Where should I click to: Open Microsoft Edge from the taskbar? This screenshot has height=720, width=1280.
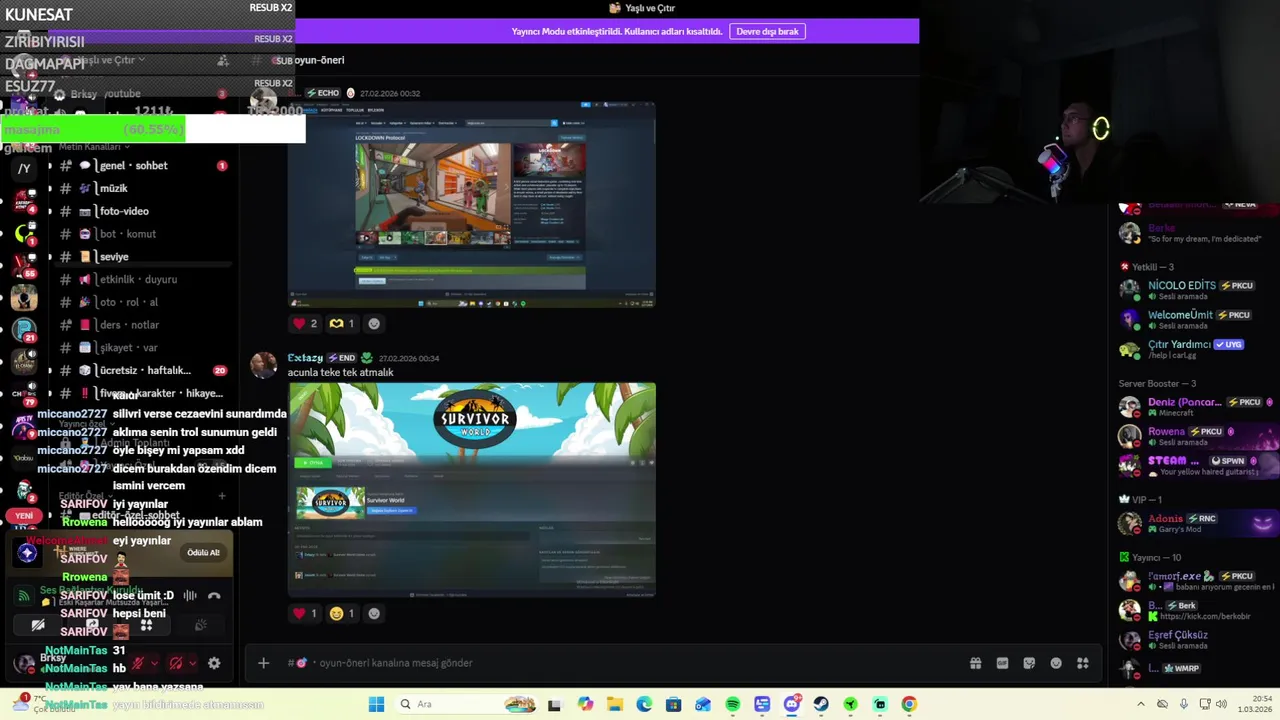tap(644, 704)
